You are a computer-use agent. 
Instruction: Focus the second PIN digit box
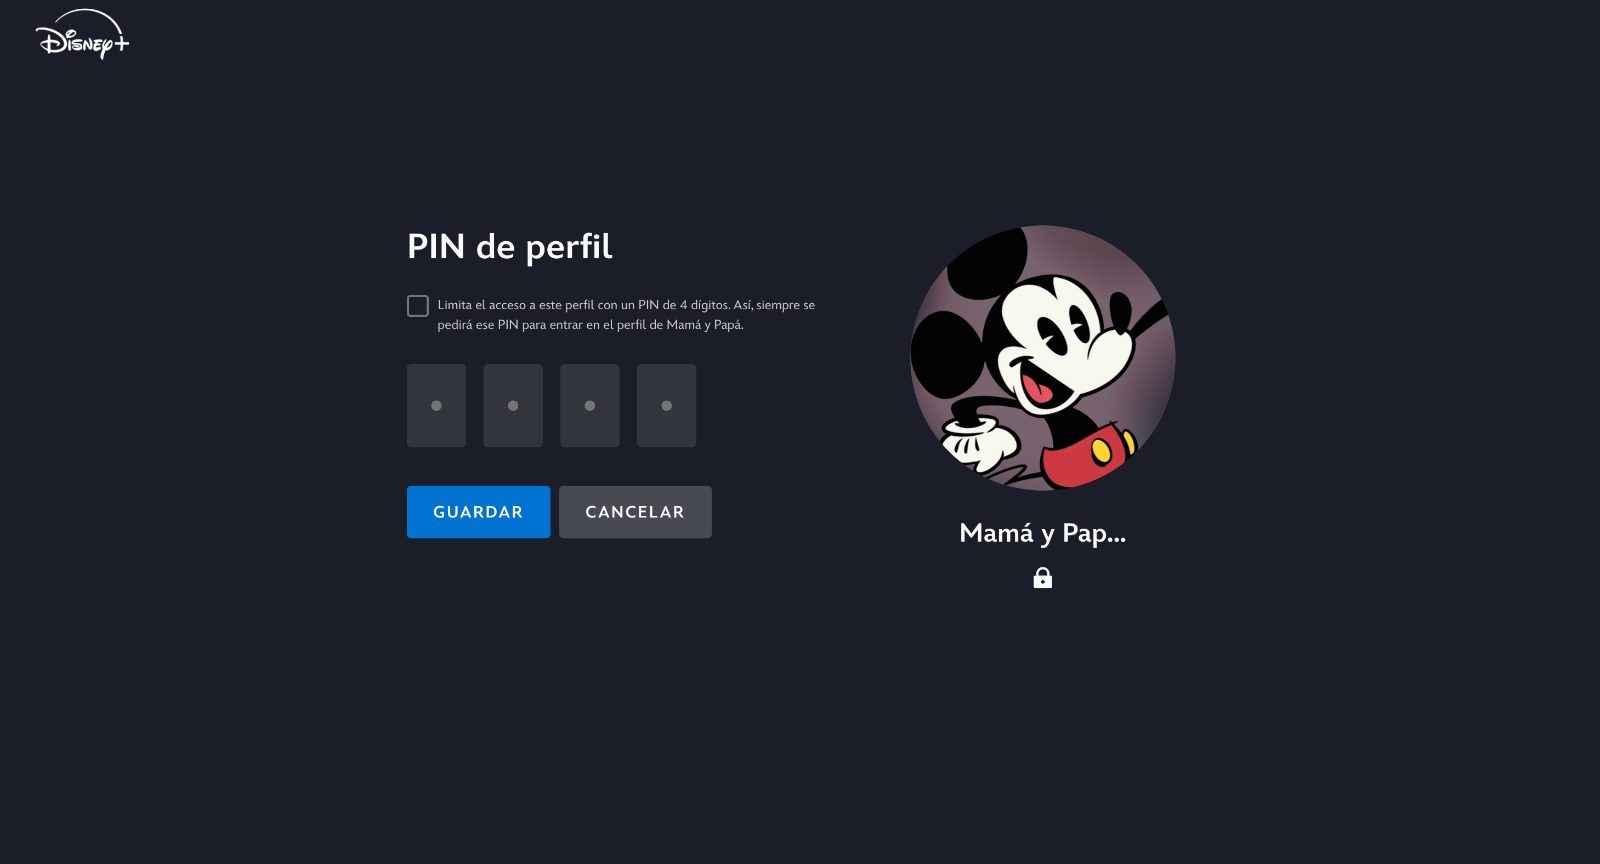[x=513, y=405]
